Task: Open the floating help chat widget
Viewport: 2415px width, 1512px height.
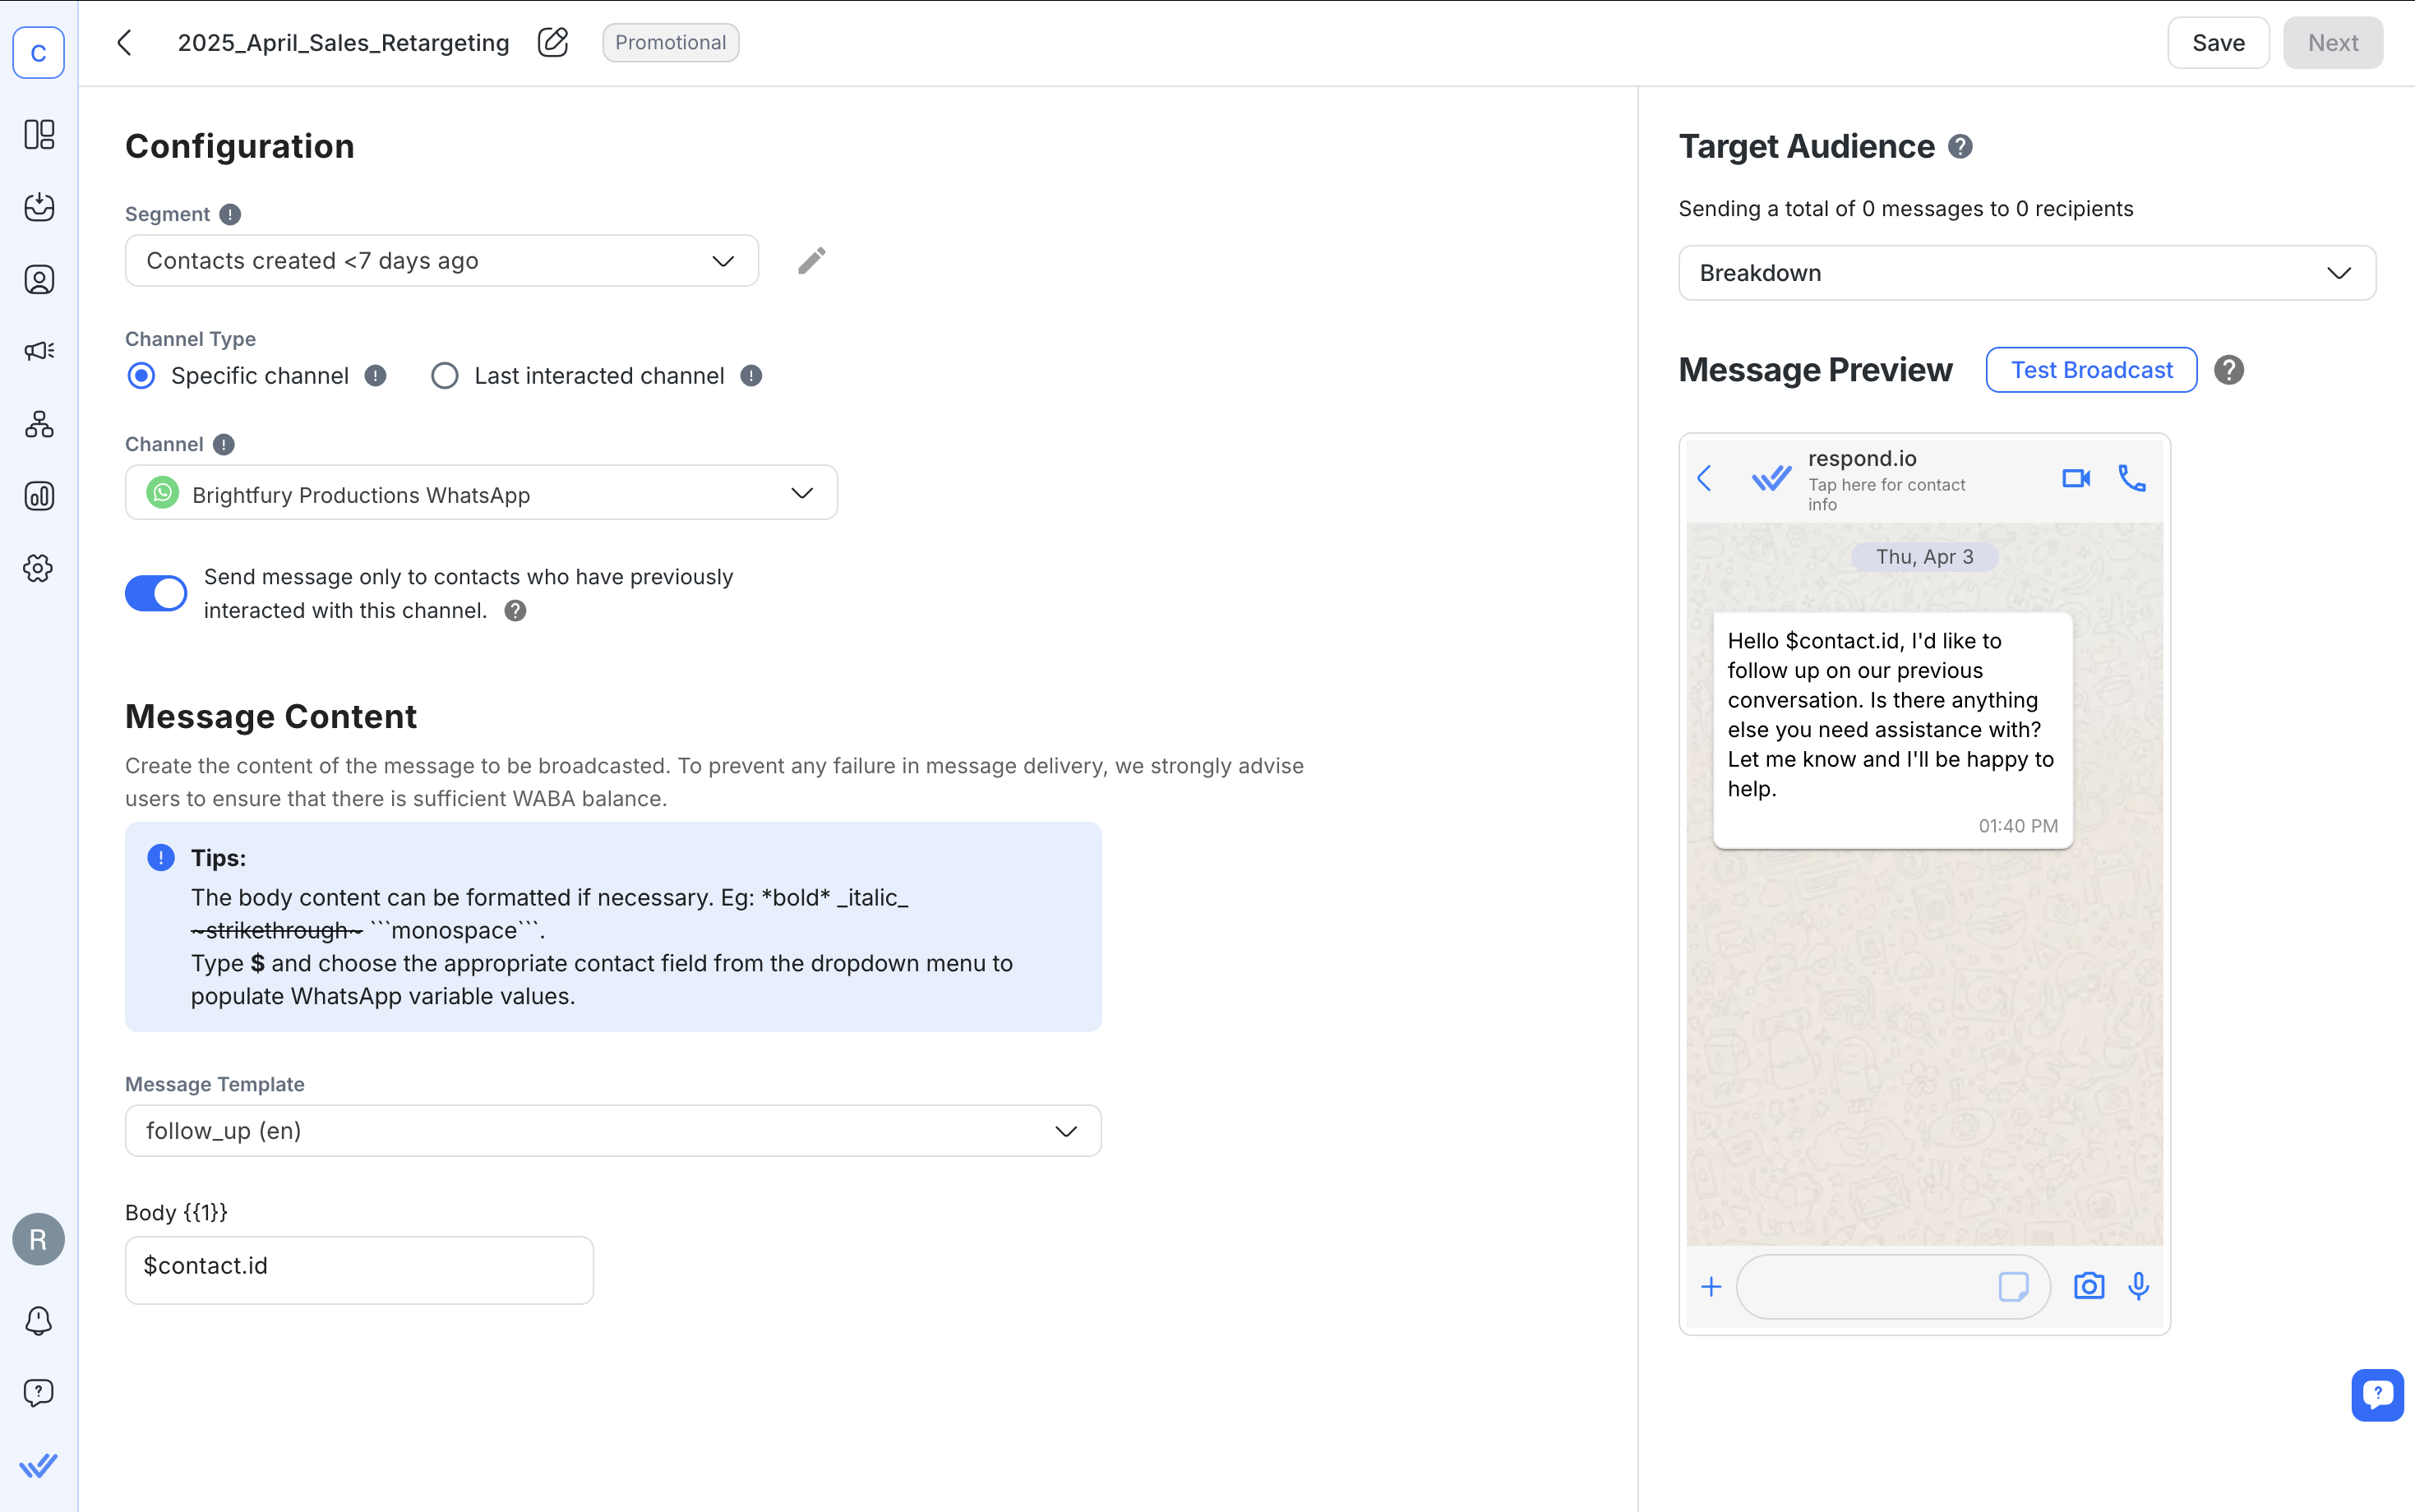Action: pos(2377,1394)
